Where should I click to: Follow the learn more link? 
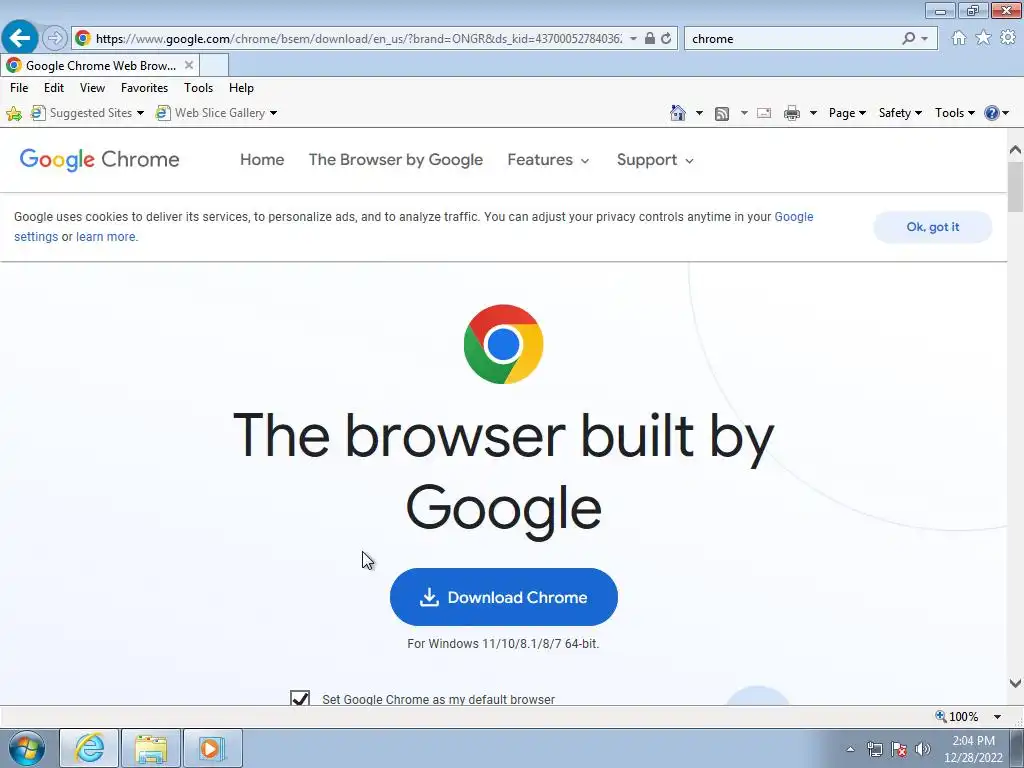click(106, 236)
